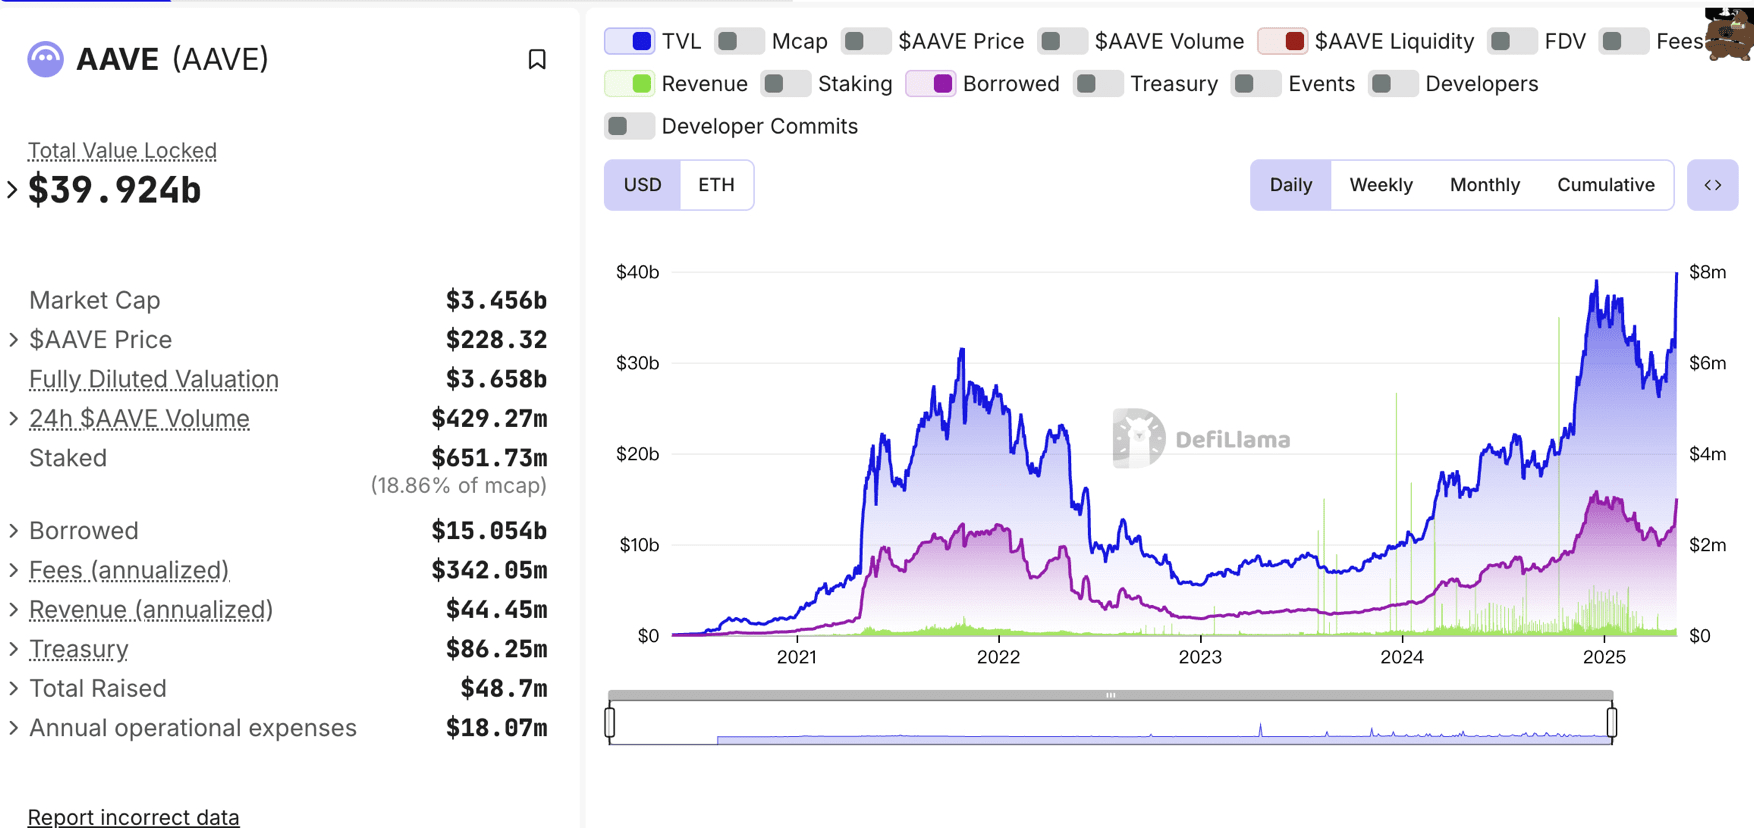Switch chart denomination to ETH
Image resolution: width=1754 pixels, height=828 pixels.
[716, 185]
